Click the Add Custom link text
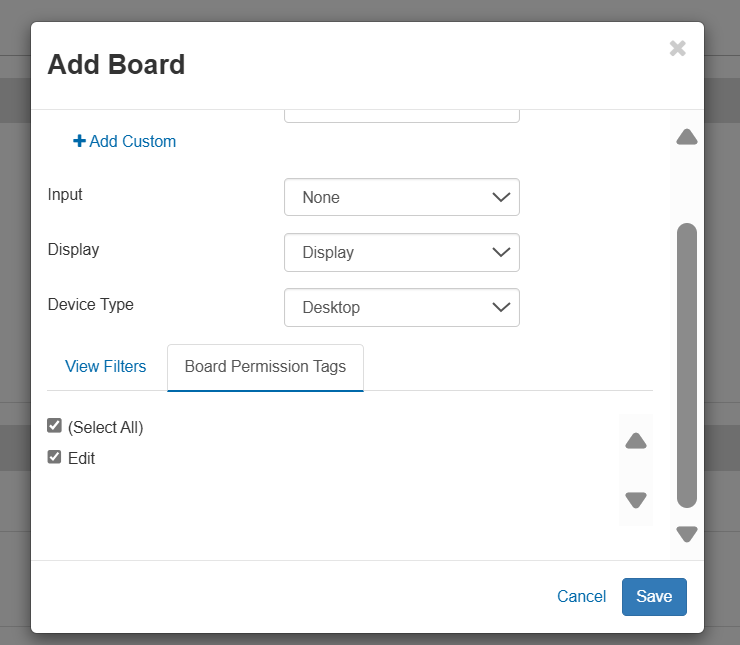 [132, 142]
